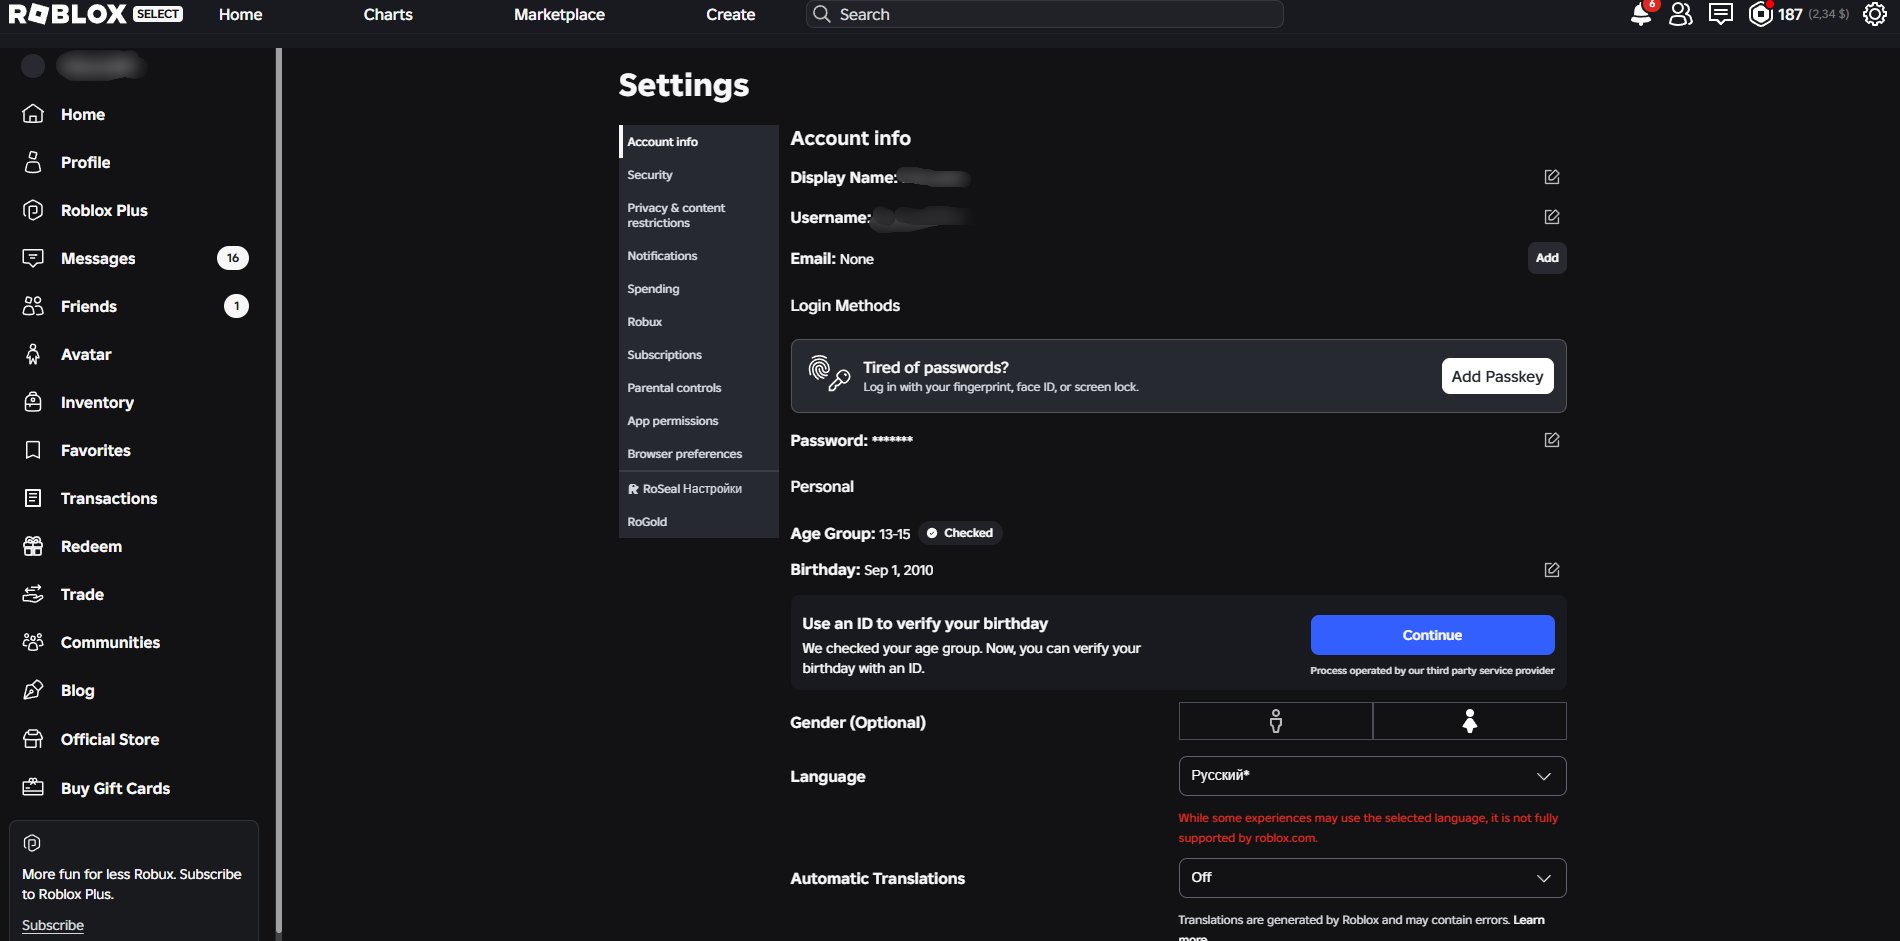Open the Robux settings tab
Viewport: 1900px width, 941px height.
(699, 322)
